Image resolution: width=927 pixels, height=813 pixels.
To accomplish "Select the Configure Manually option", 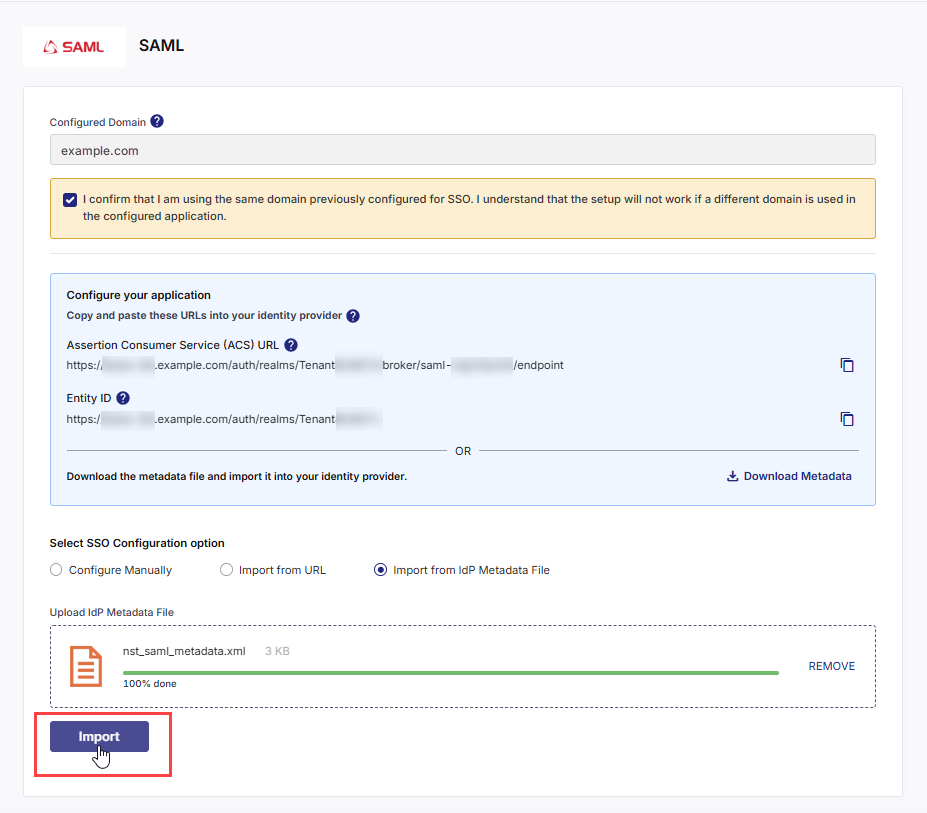I will click(x=56, y=569).
